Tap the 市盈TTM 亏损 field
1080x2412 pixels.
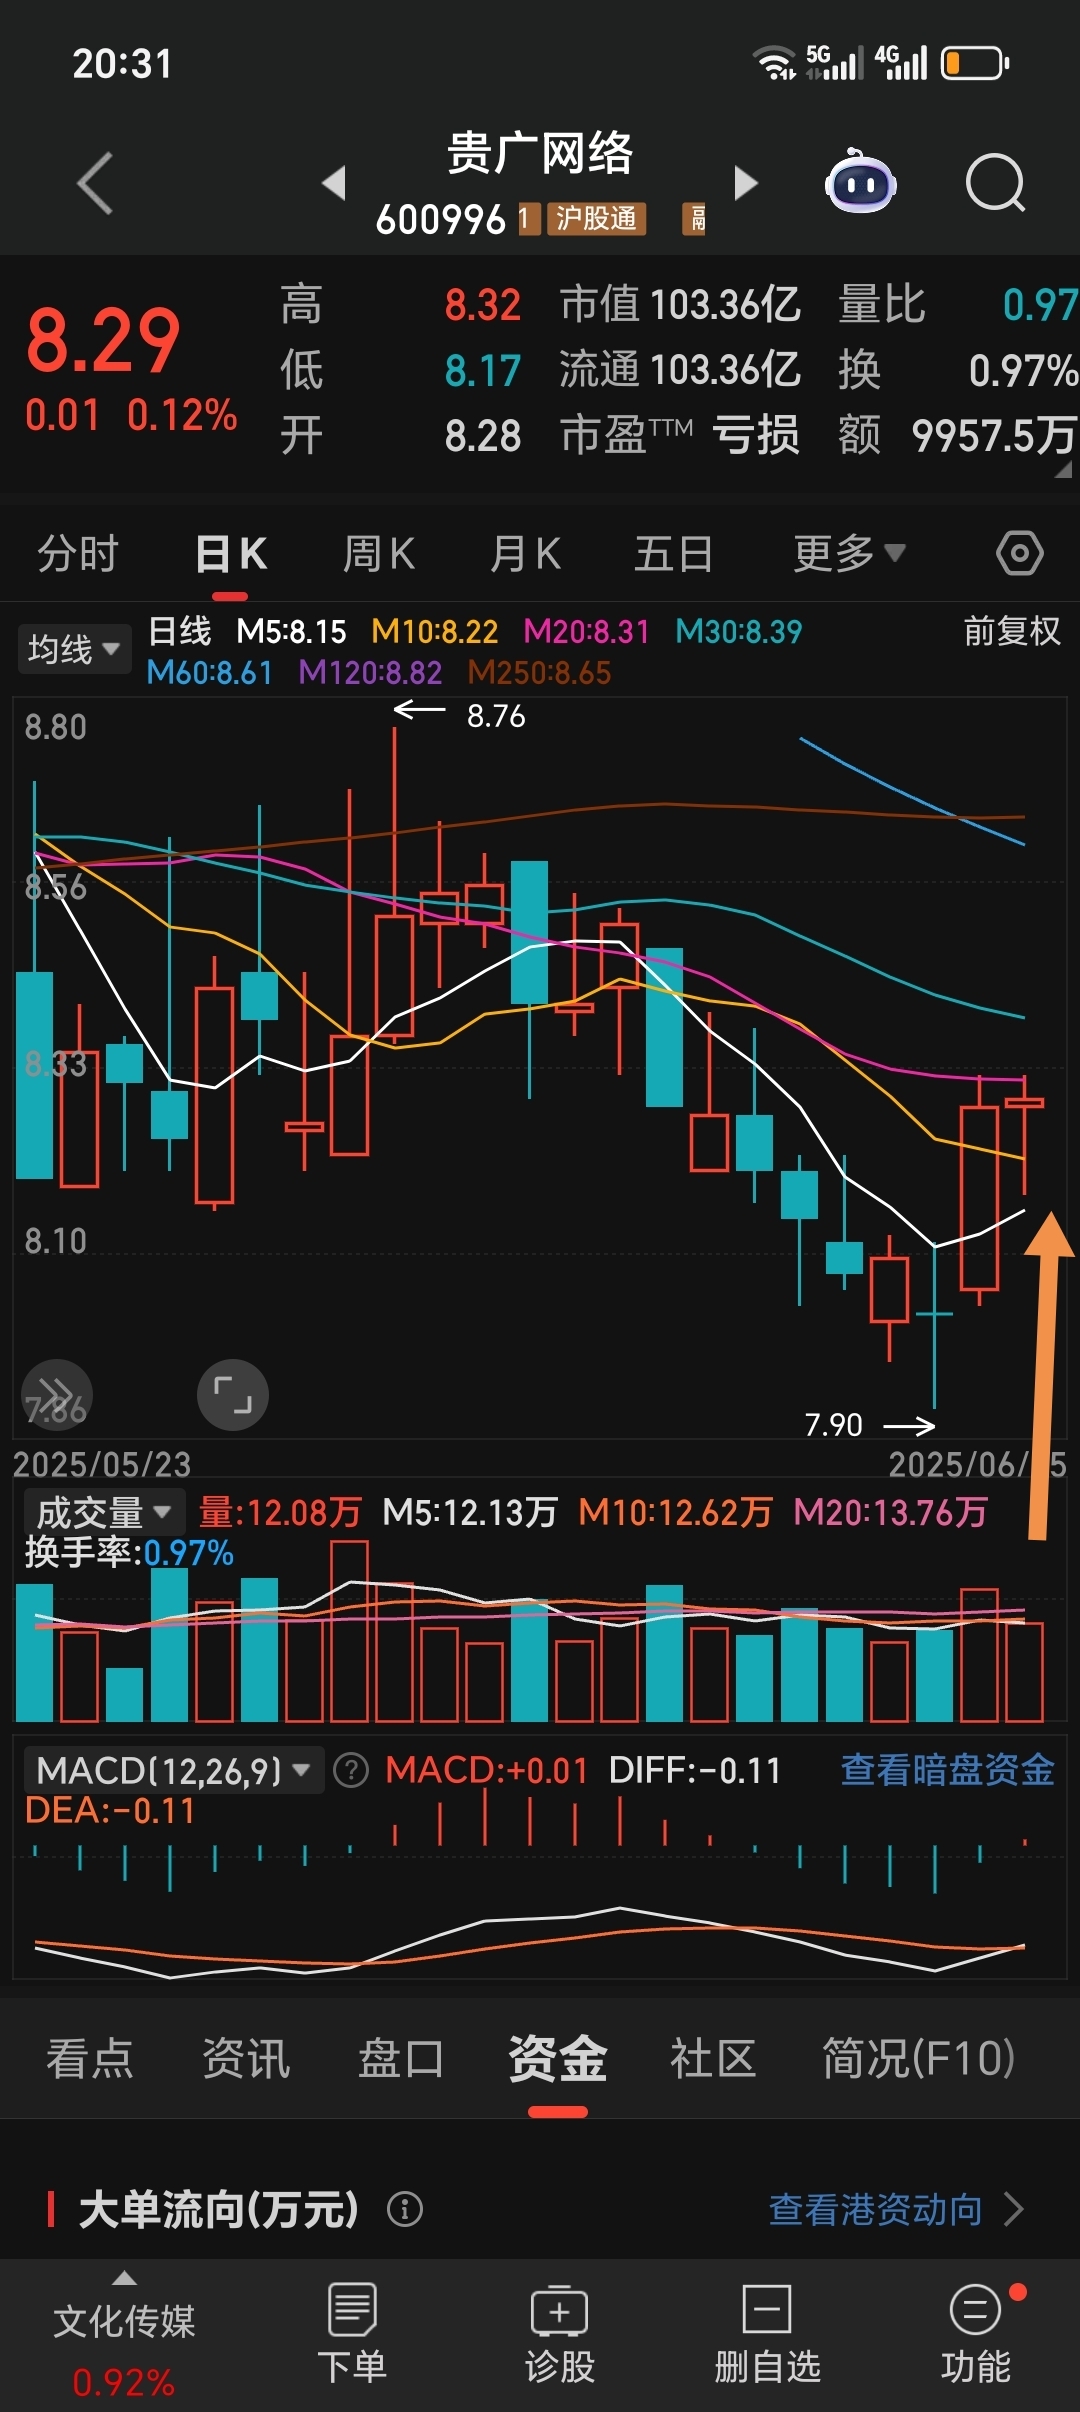point(680,435)
